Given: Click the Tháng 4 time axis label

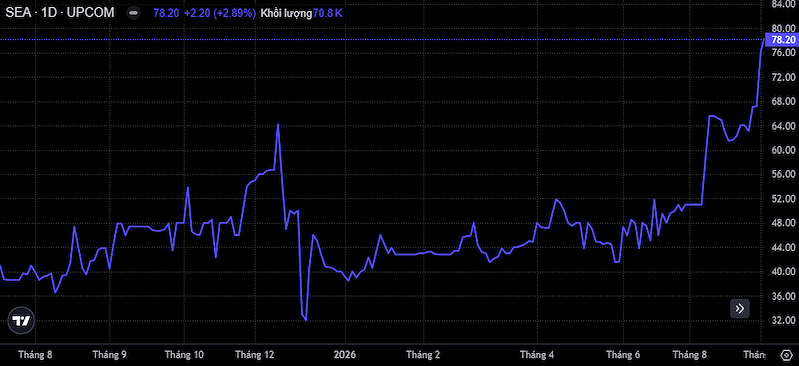Looking at the screenshot, I should 537,355.
